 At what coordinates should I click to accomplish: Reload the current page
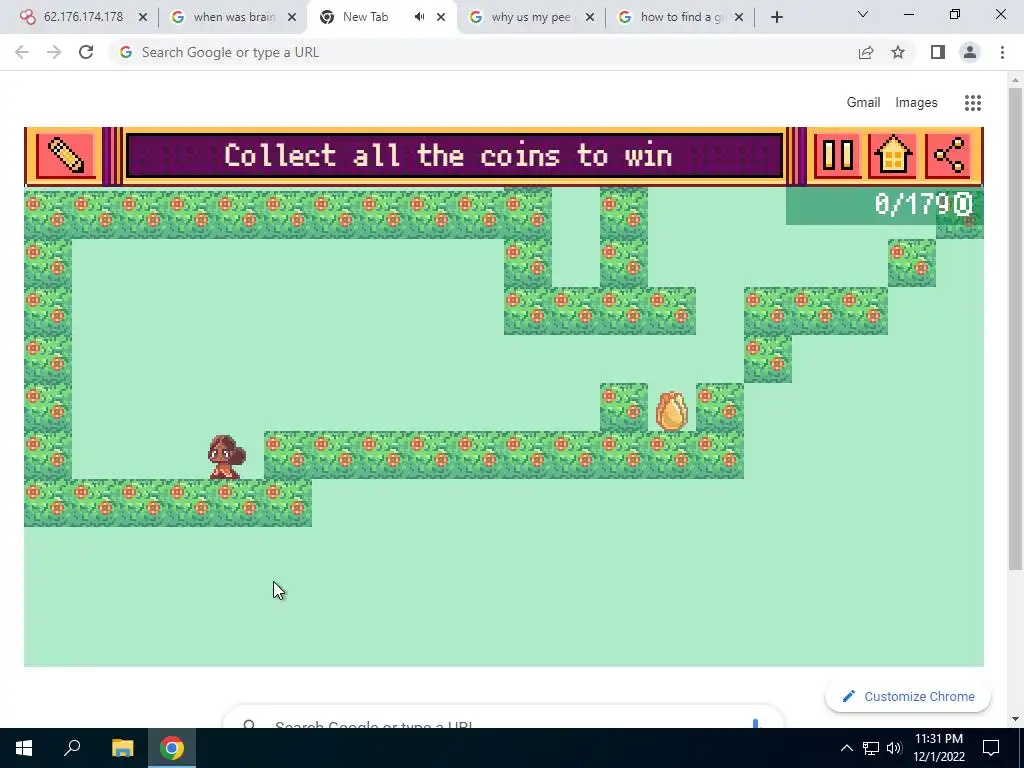(x=86, y=52)
